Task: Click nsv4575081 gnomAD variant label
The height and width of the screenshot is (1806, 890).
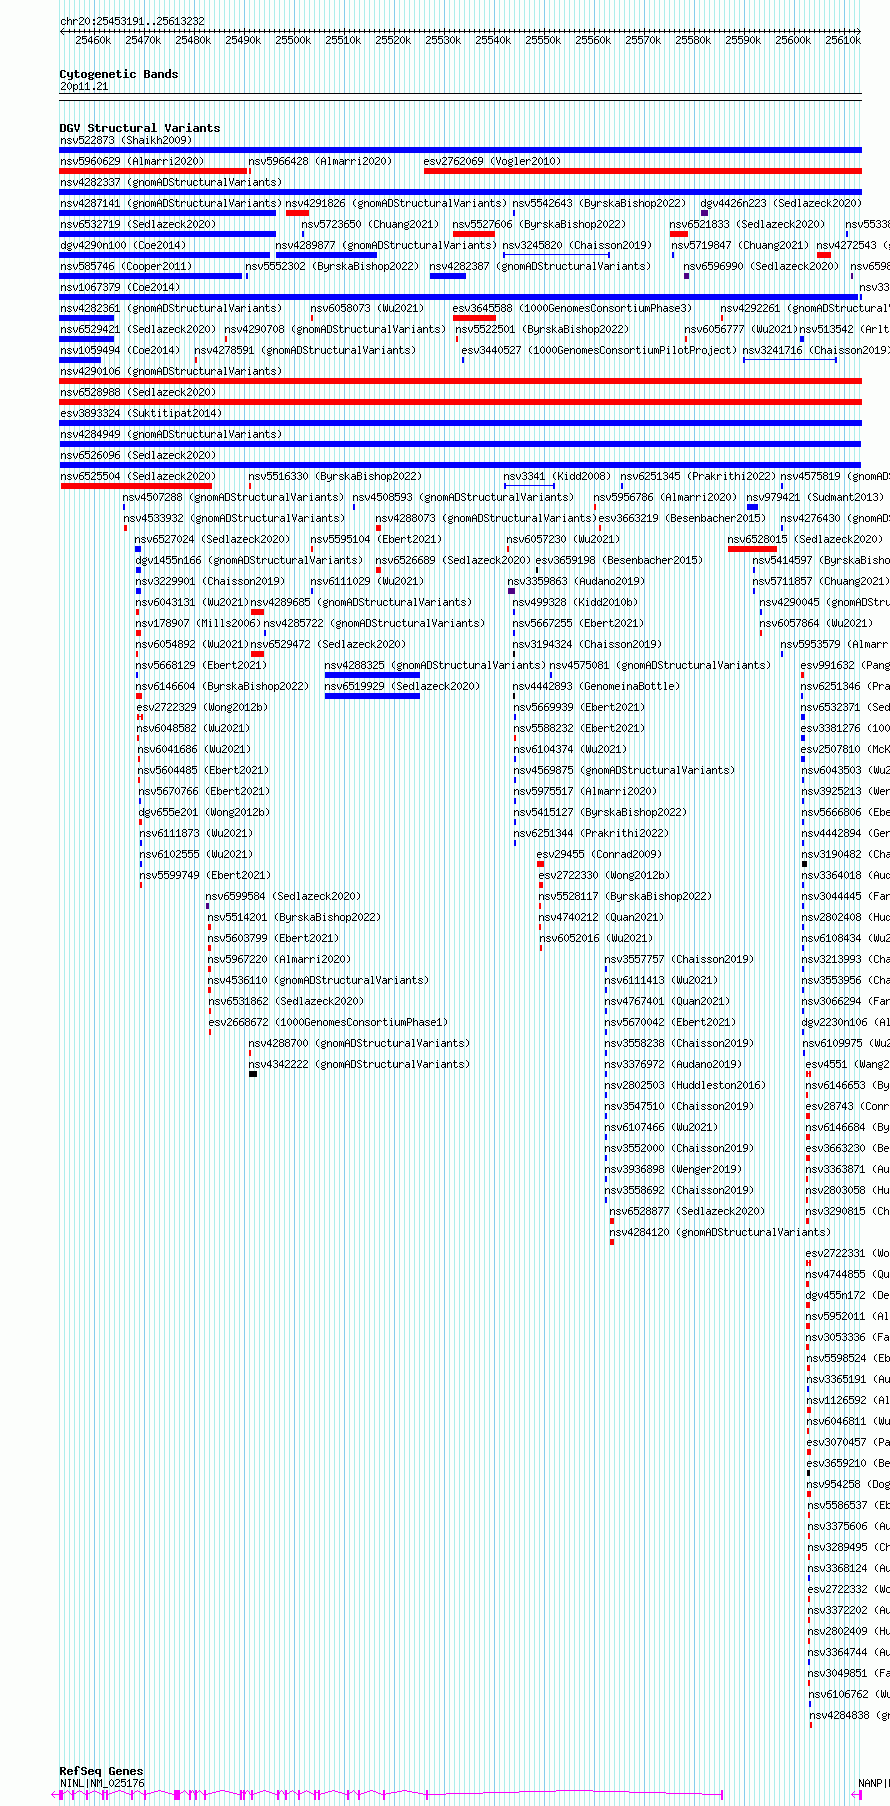Action: (660, 665)
